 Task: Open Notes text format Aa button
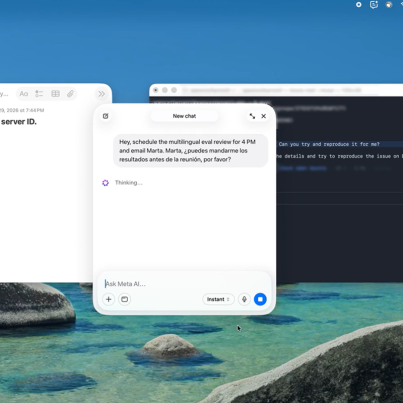point(24,94)
